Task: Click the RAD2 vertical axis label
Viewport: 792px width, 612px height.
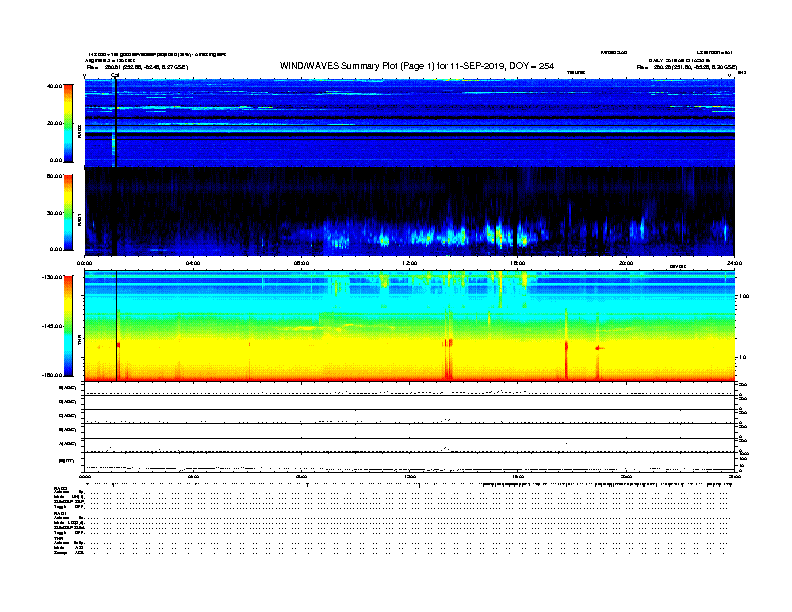Action: [x=80, y=132]
